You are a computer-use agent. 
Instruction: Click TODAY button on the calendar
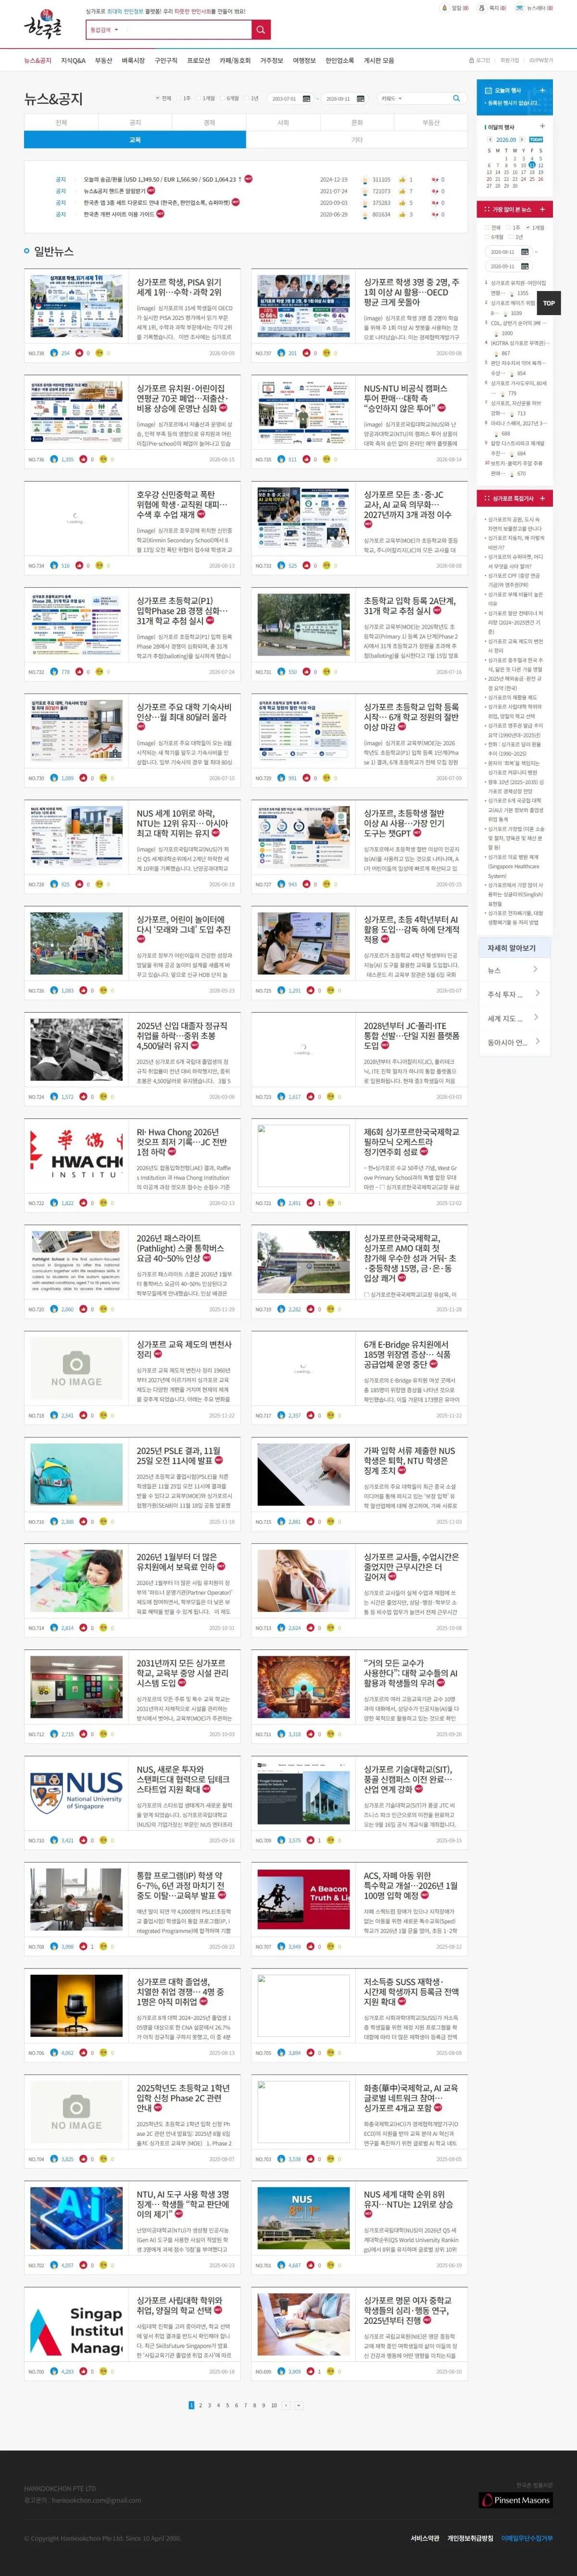(x=536, y=140)
